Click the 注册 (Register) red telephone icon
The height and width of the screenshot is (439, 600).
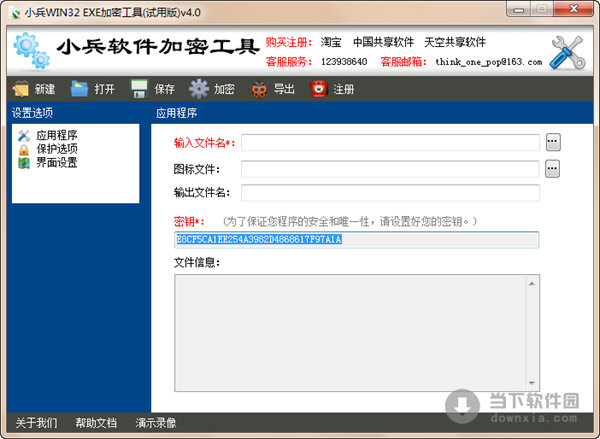click(x=318, y=89)
